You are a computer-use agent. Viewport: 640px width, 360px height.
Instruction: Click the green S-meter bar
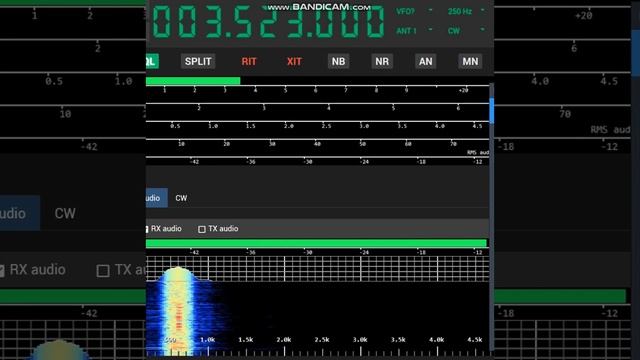193,81
